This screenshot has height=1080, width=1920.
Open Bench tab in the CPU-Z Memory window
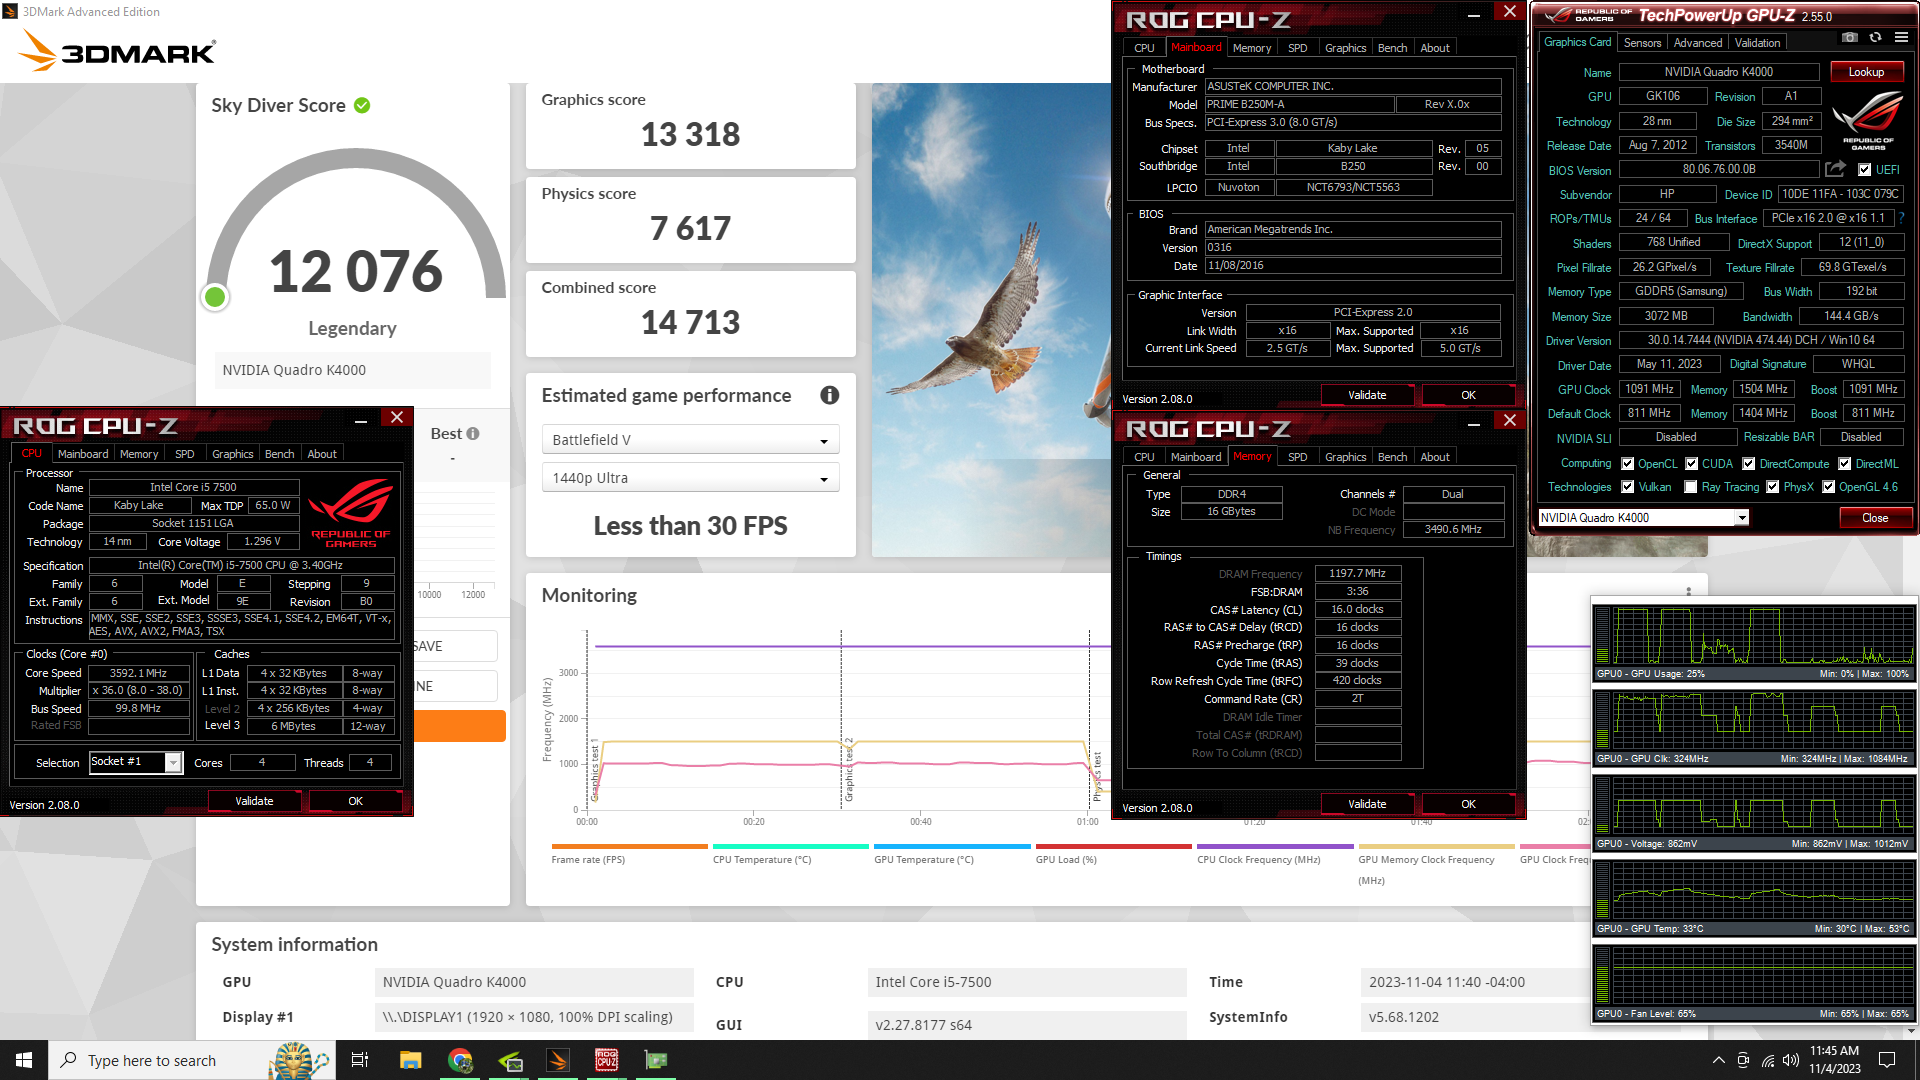point(1392,457)
